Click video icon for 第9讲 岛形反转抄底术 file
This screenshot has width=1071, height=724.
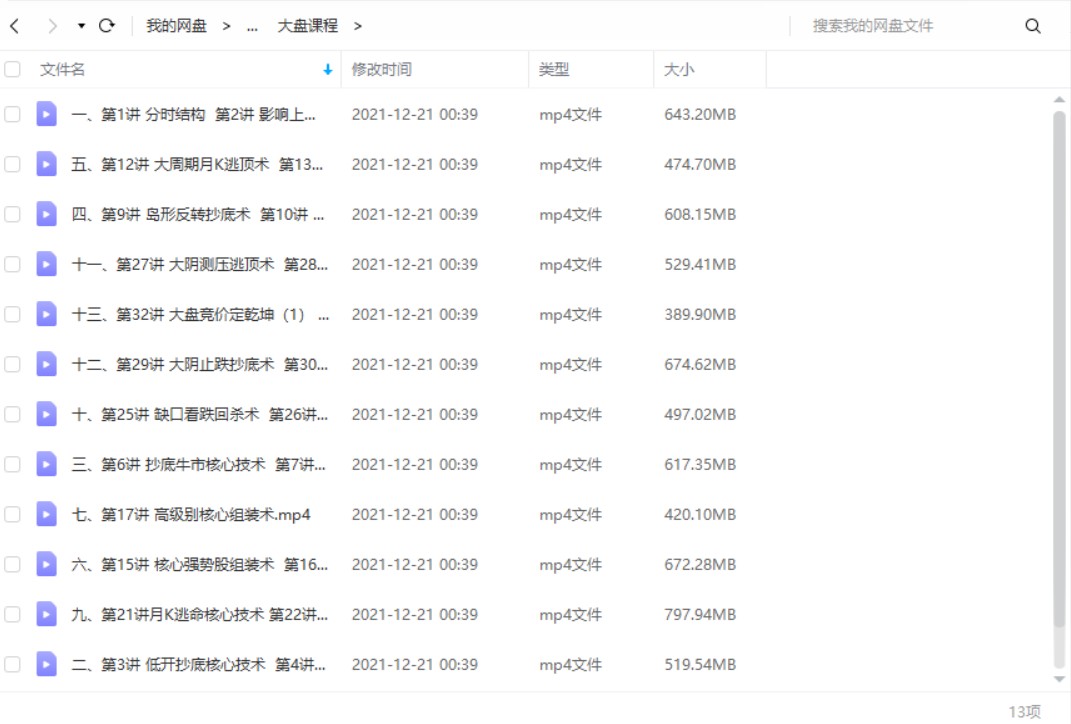click(46, 214)
